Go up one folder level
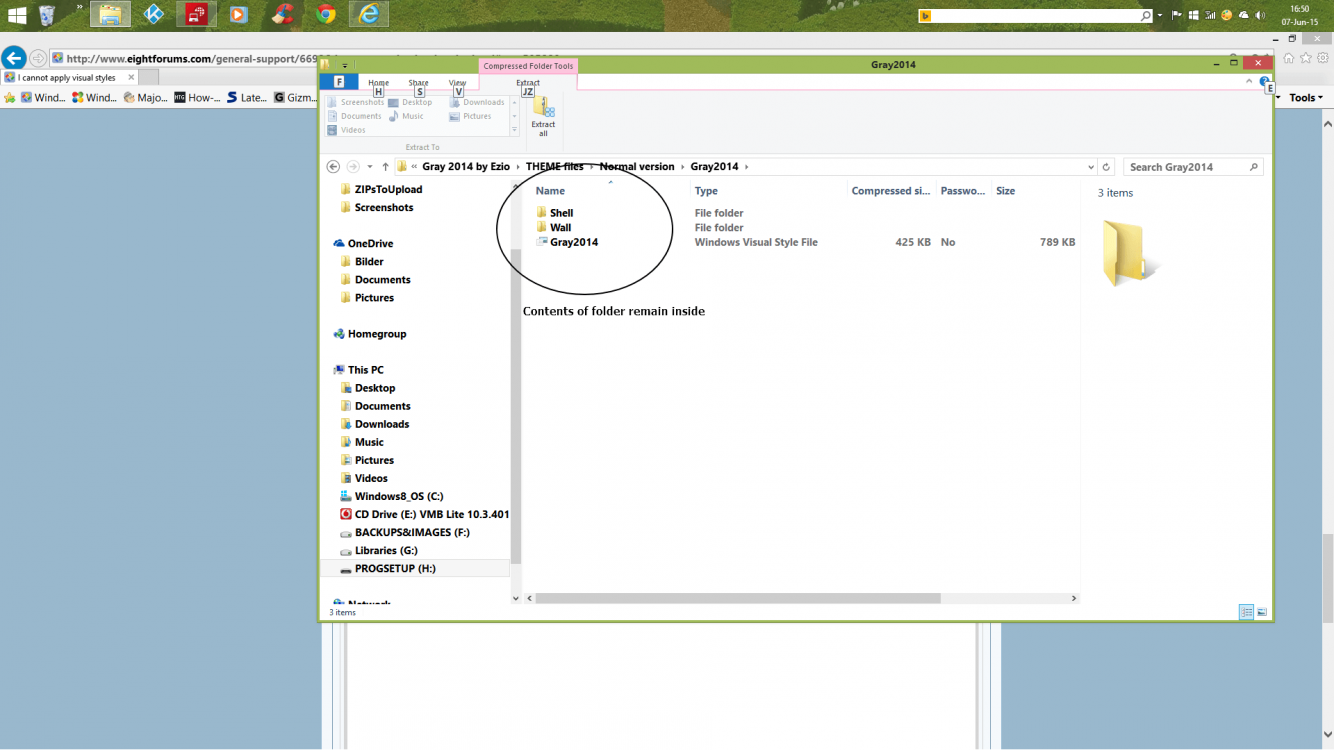1334x750 pixels. click(x=385, y=167)
